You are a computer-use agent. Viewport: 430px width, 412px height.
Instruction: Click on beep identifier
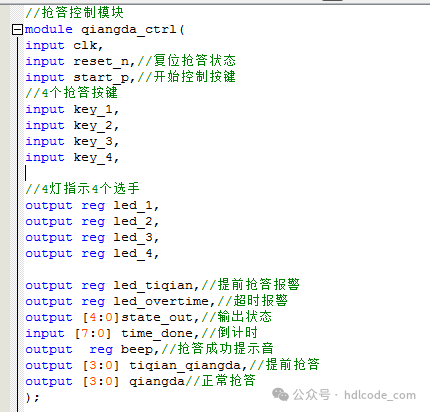tap(137, 349)
